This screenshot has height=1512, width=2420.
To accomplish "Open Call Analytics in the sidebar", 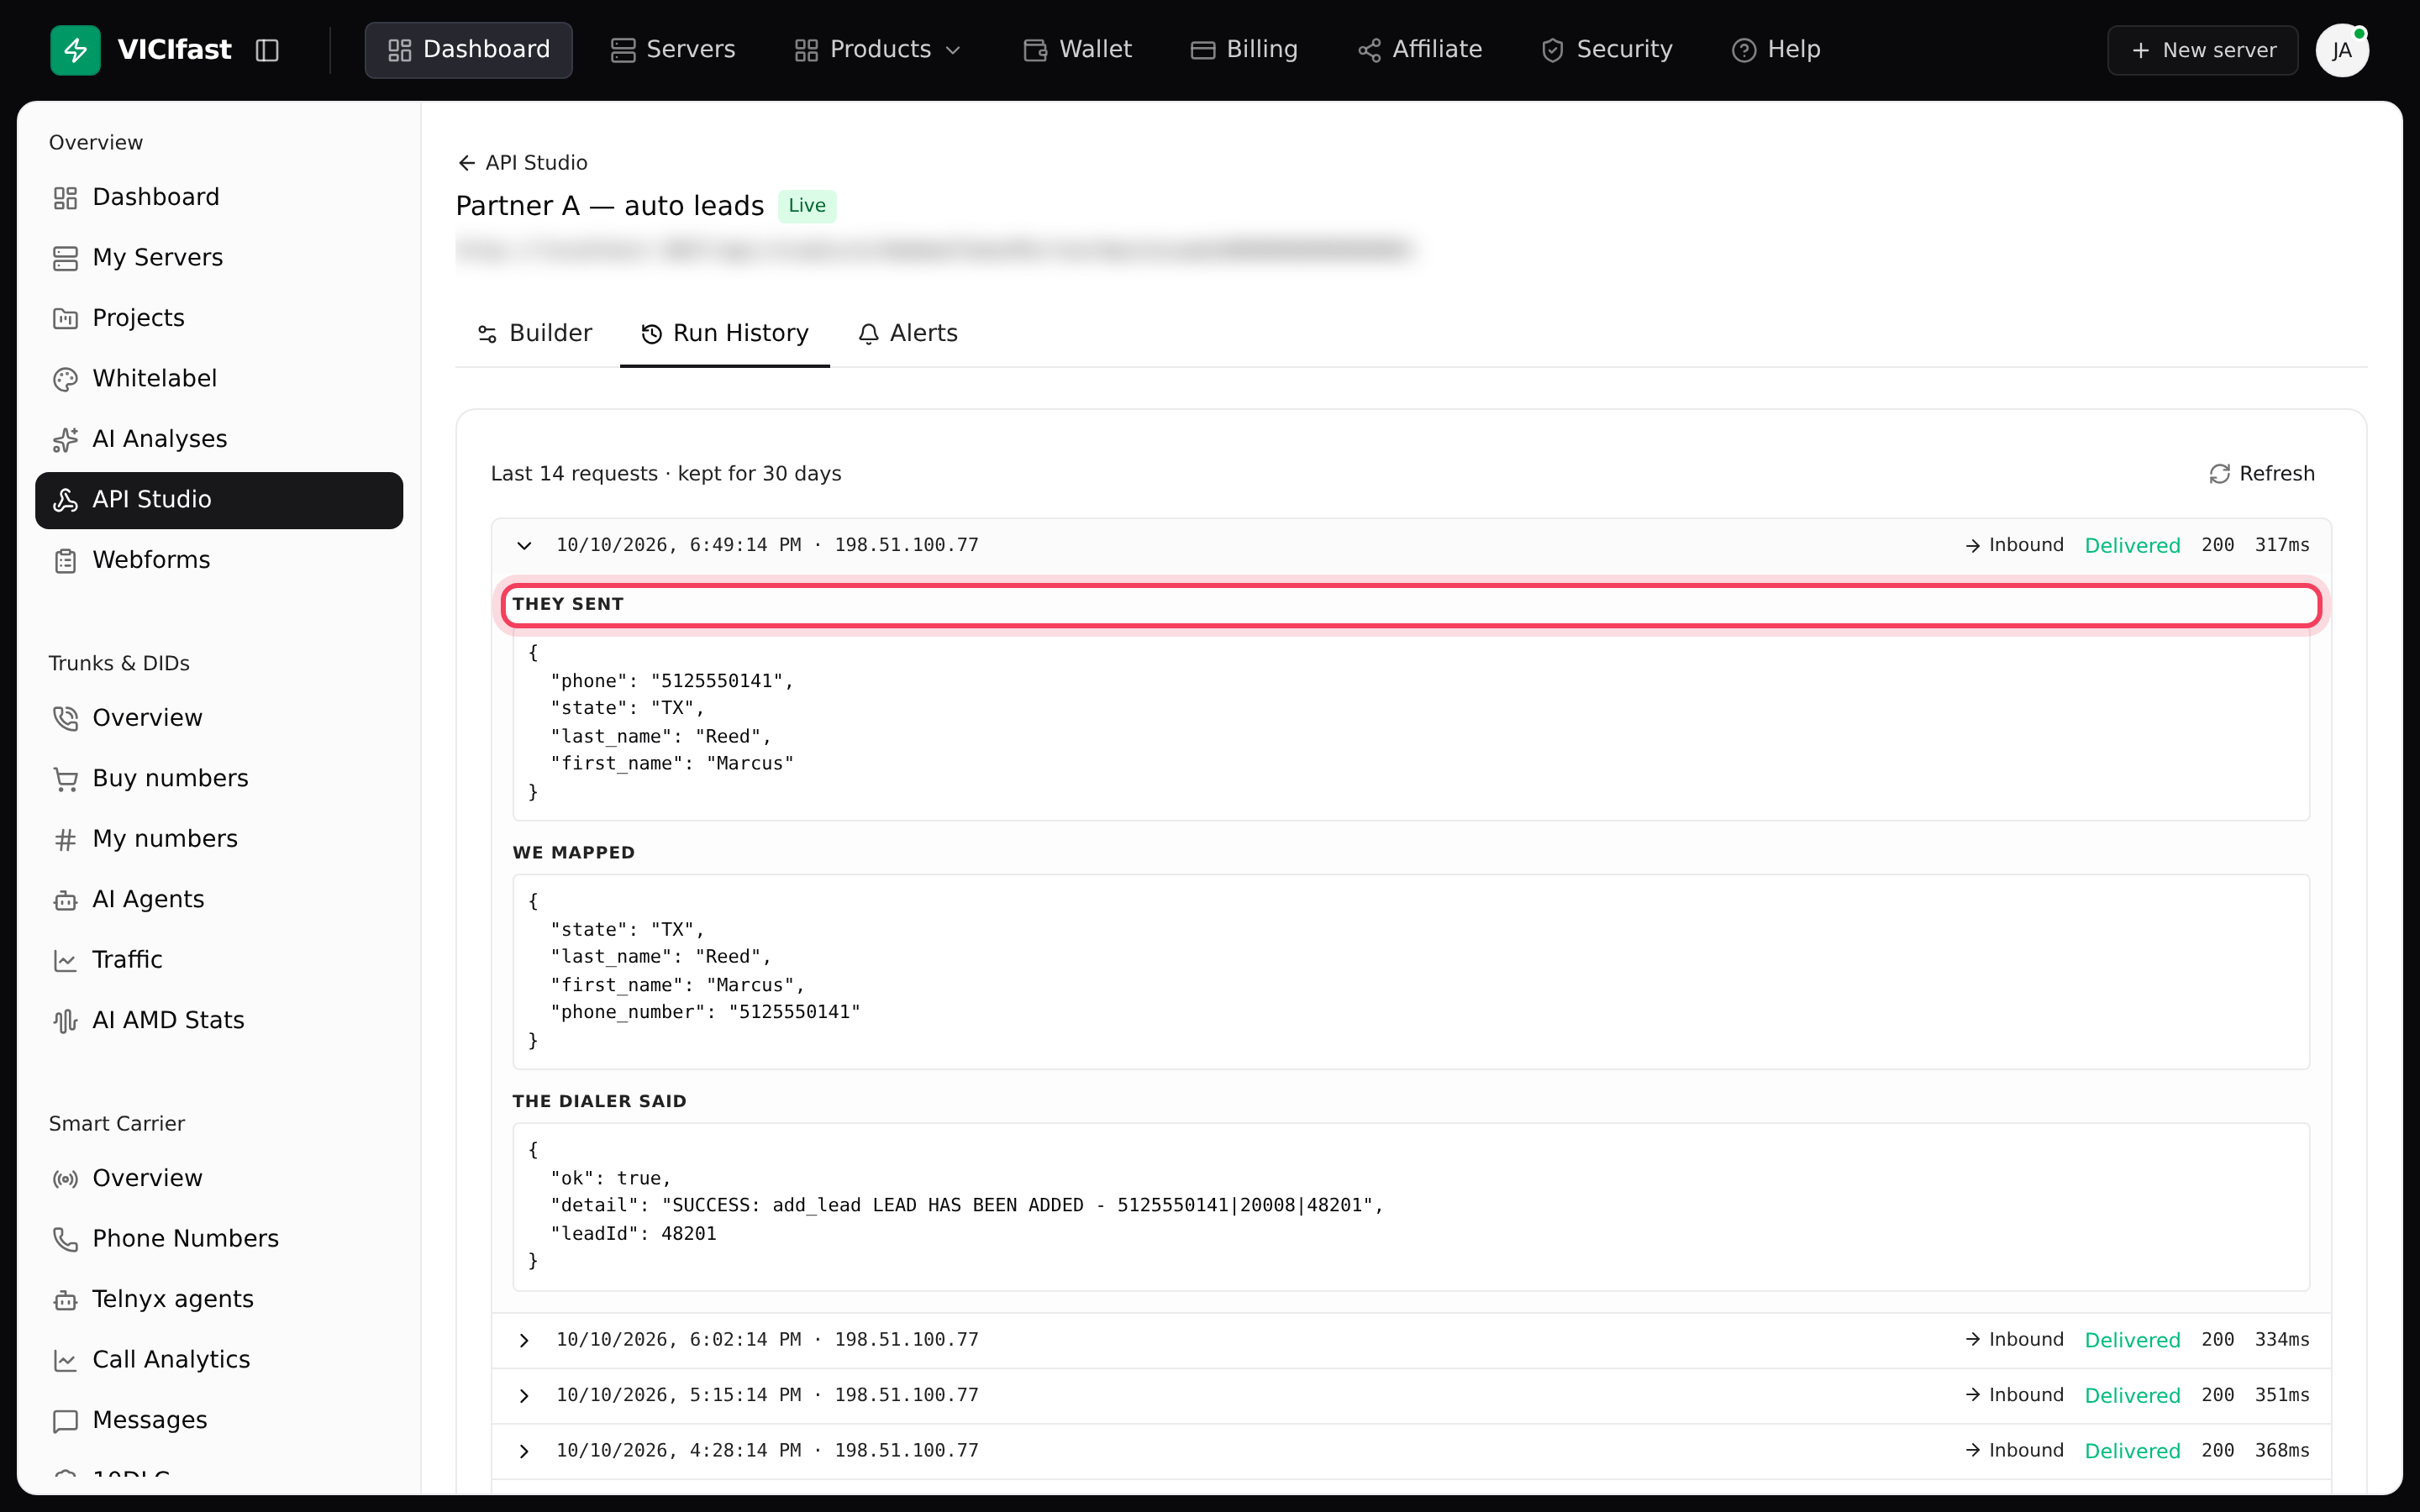I will (x=219, y=1360).
